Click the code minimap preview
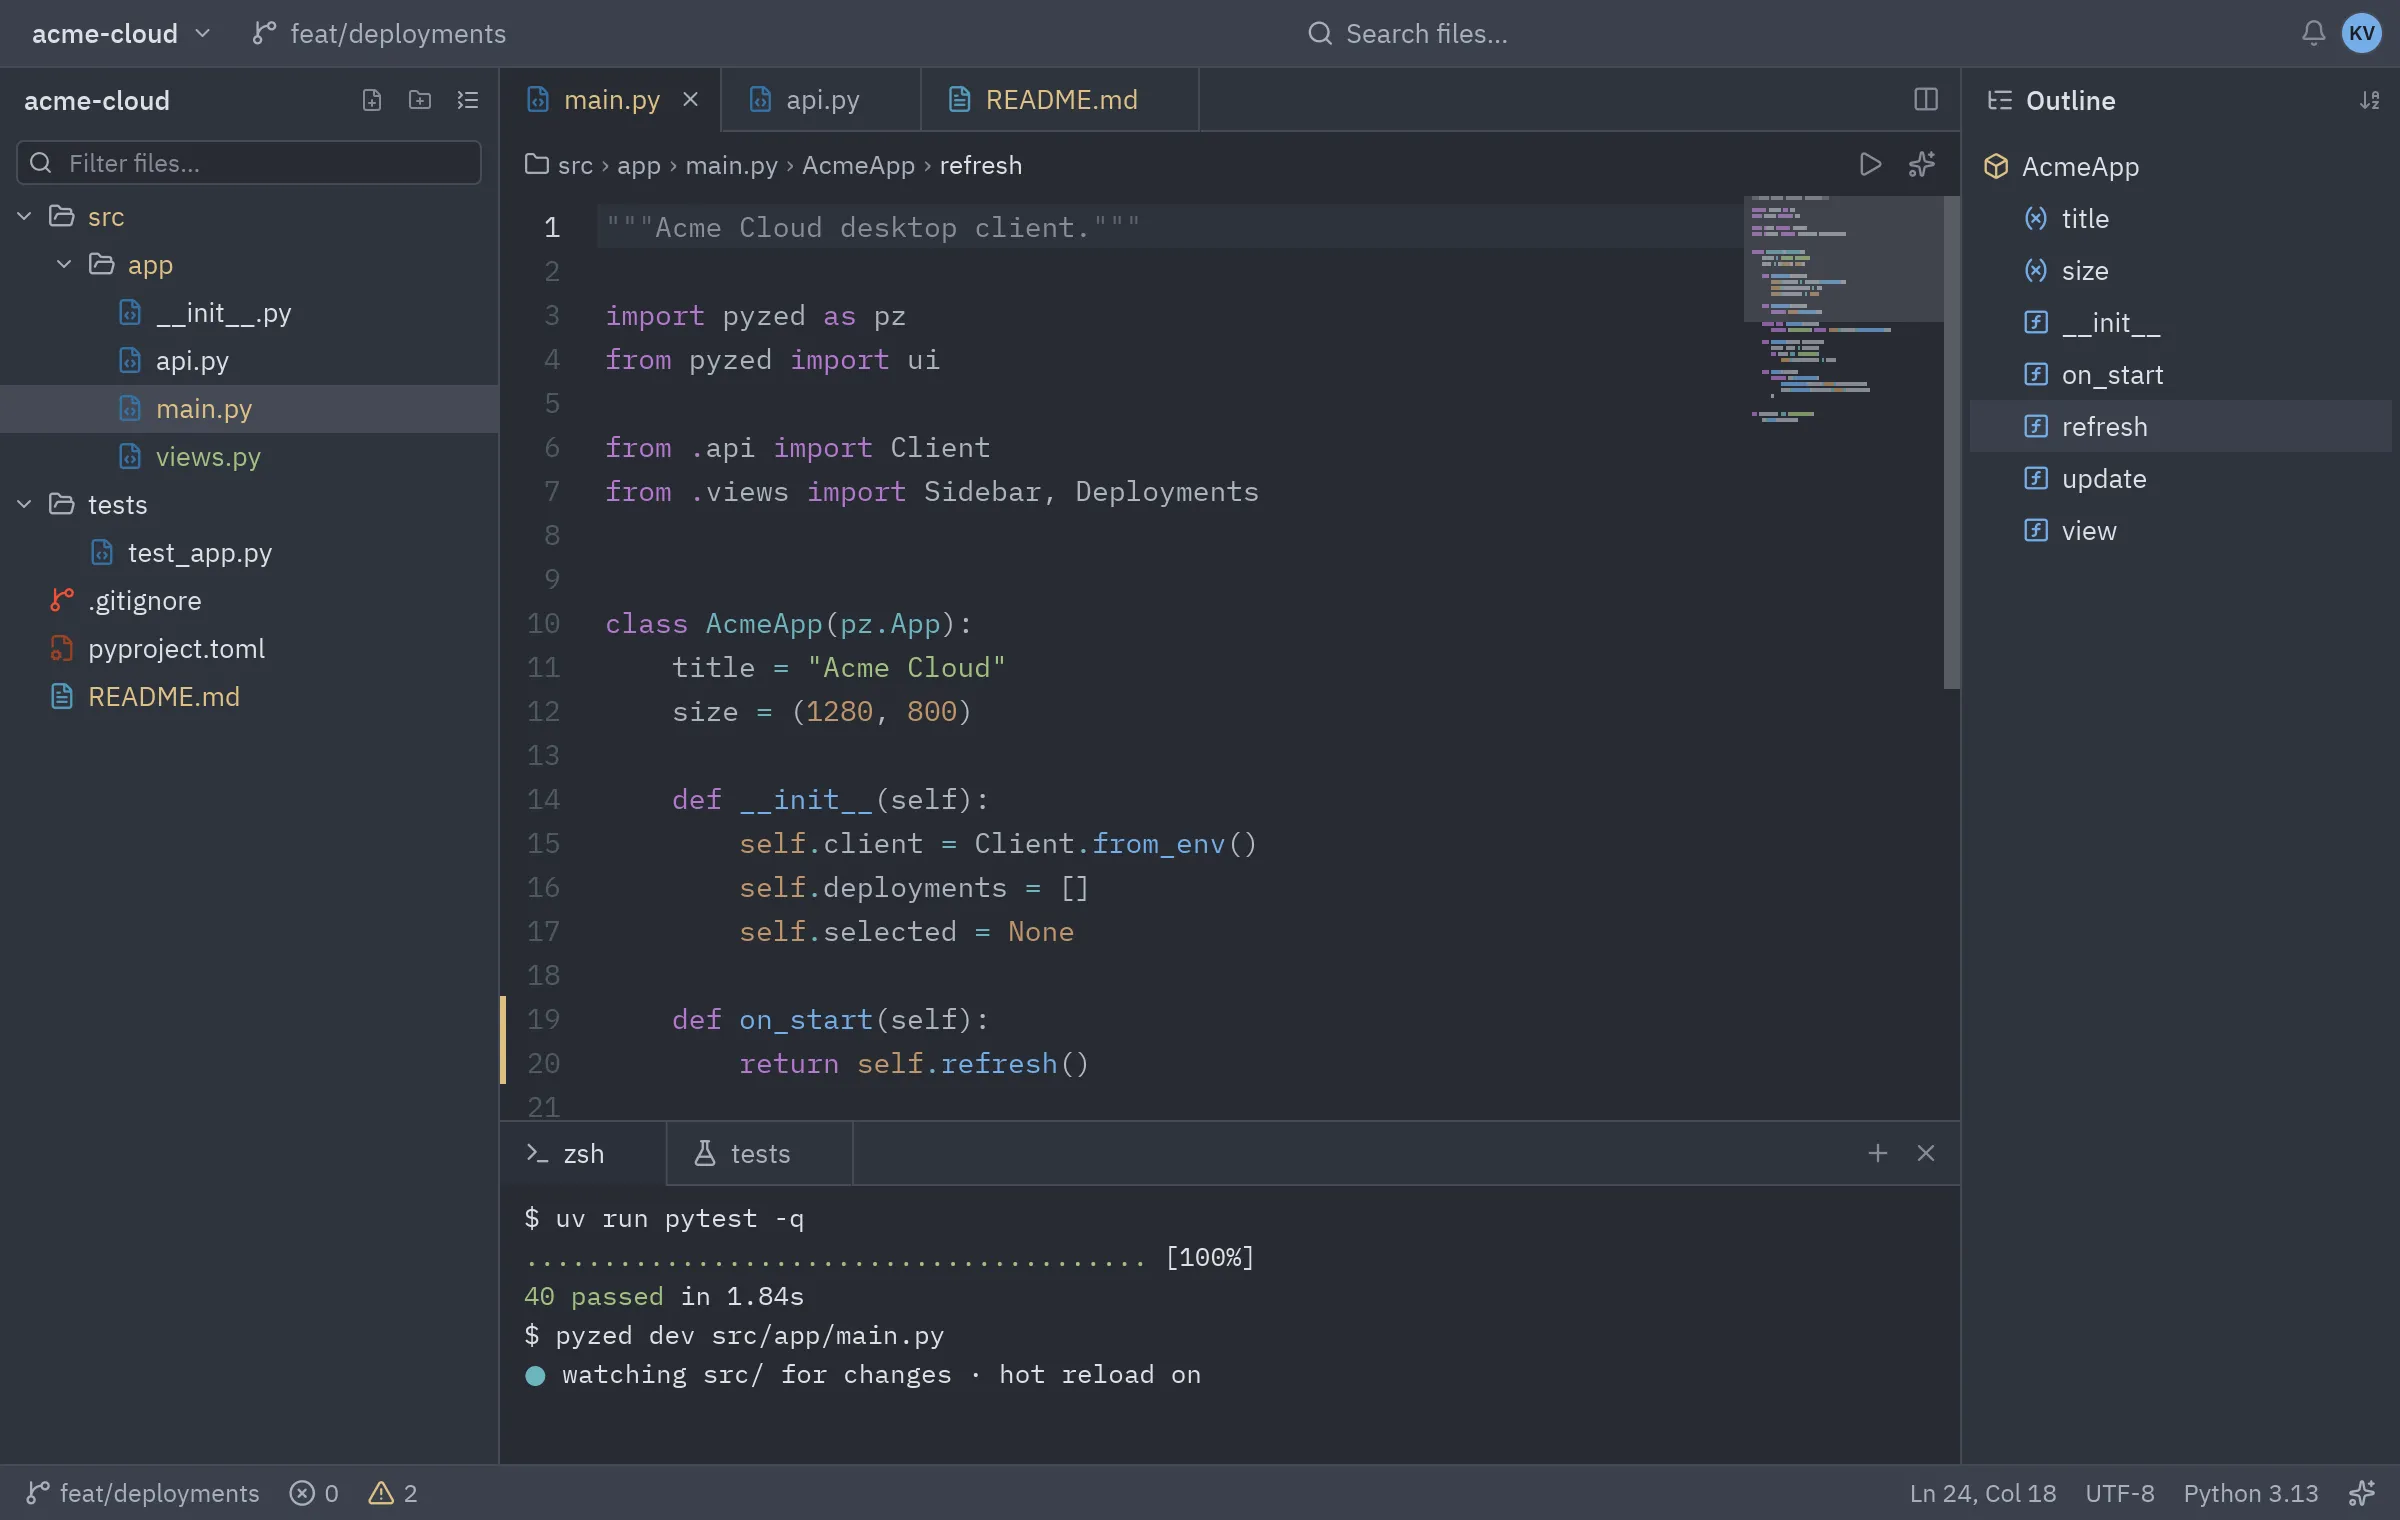The height and width of the screenshot is (1520, 2400). tap(1843, 310)
